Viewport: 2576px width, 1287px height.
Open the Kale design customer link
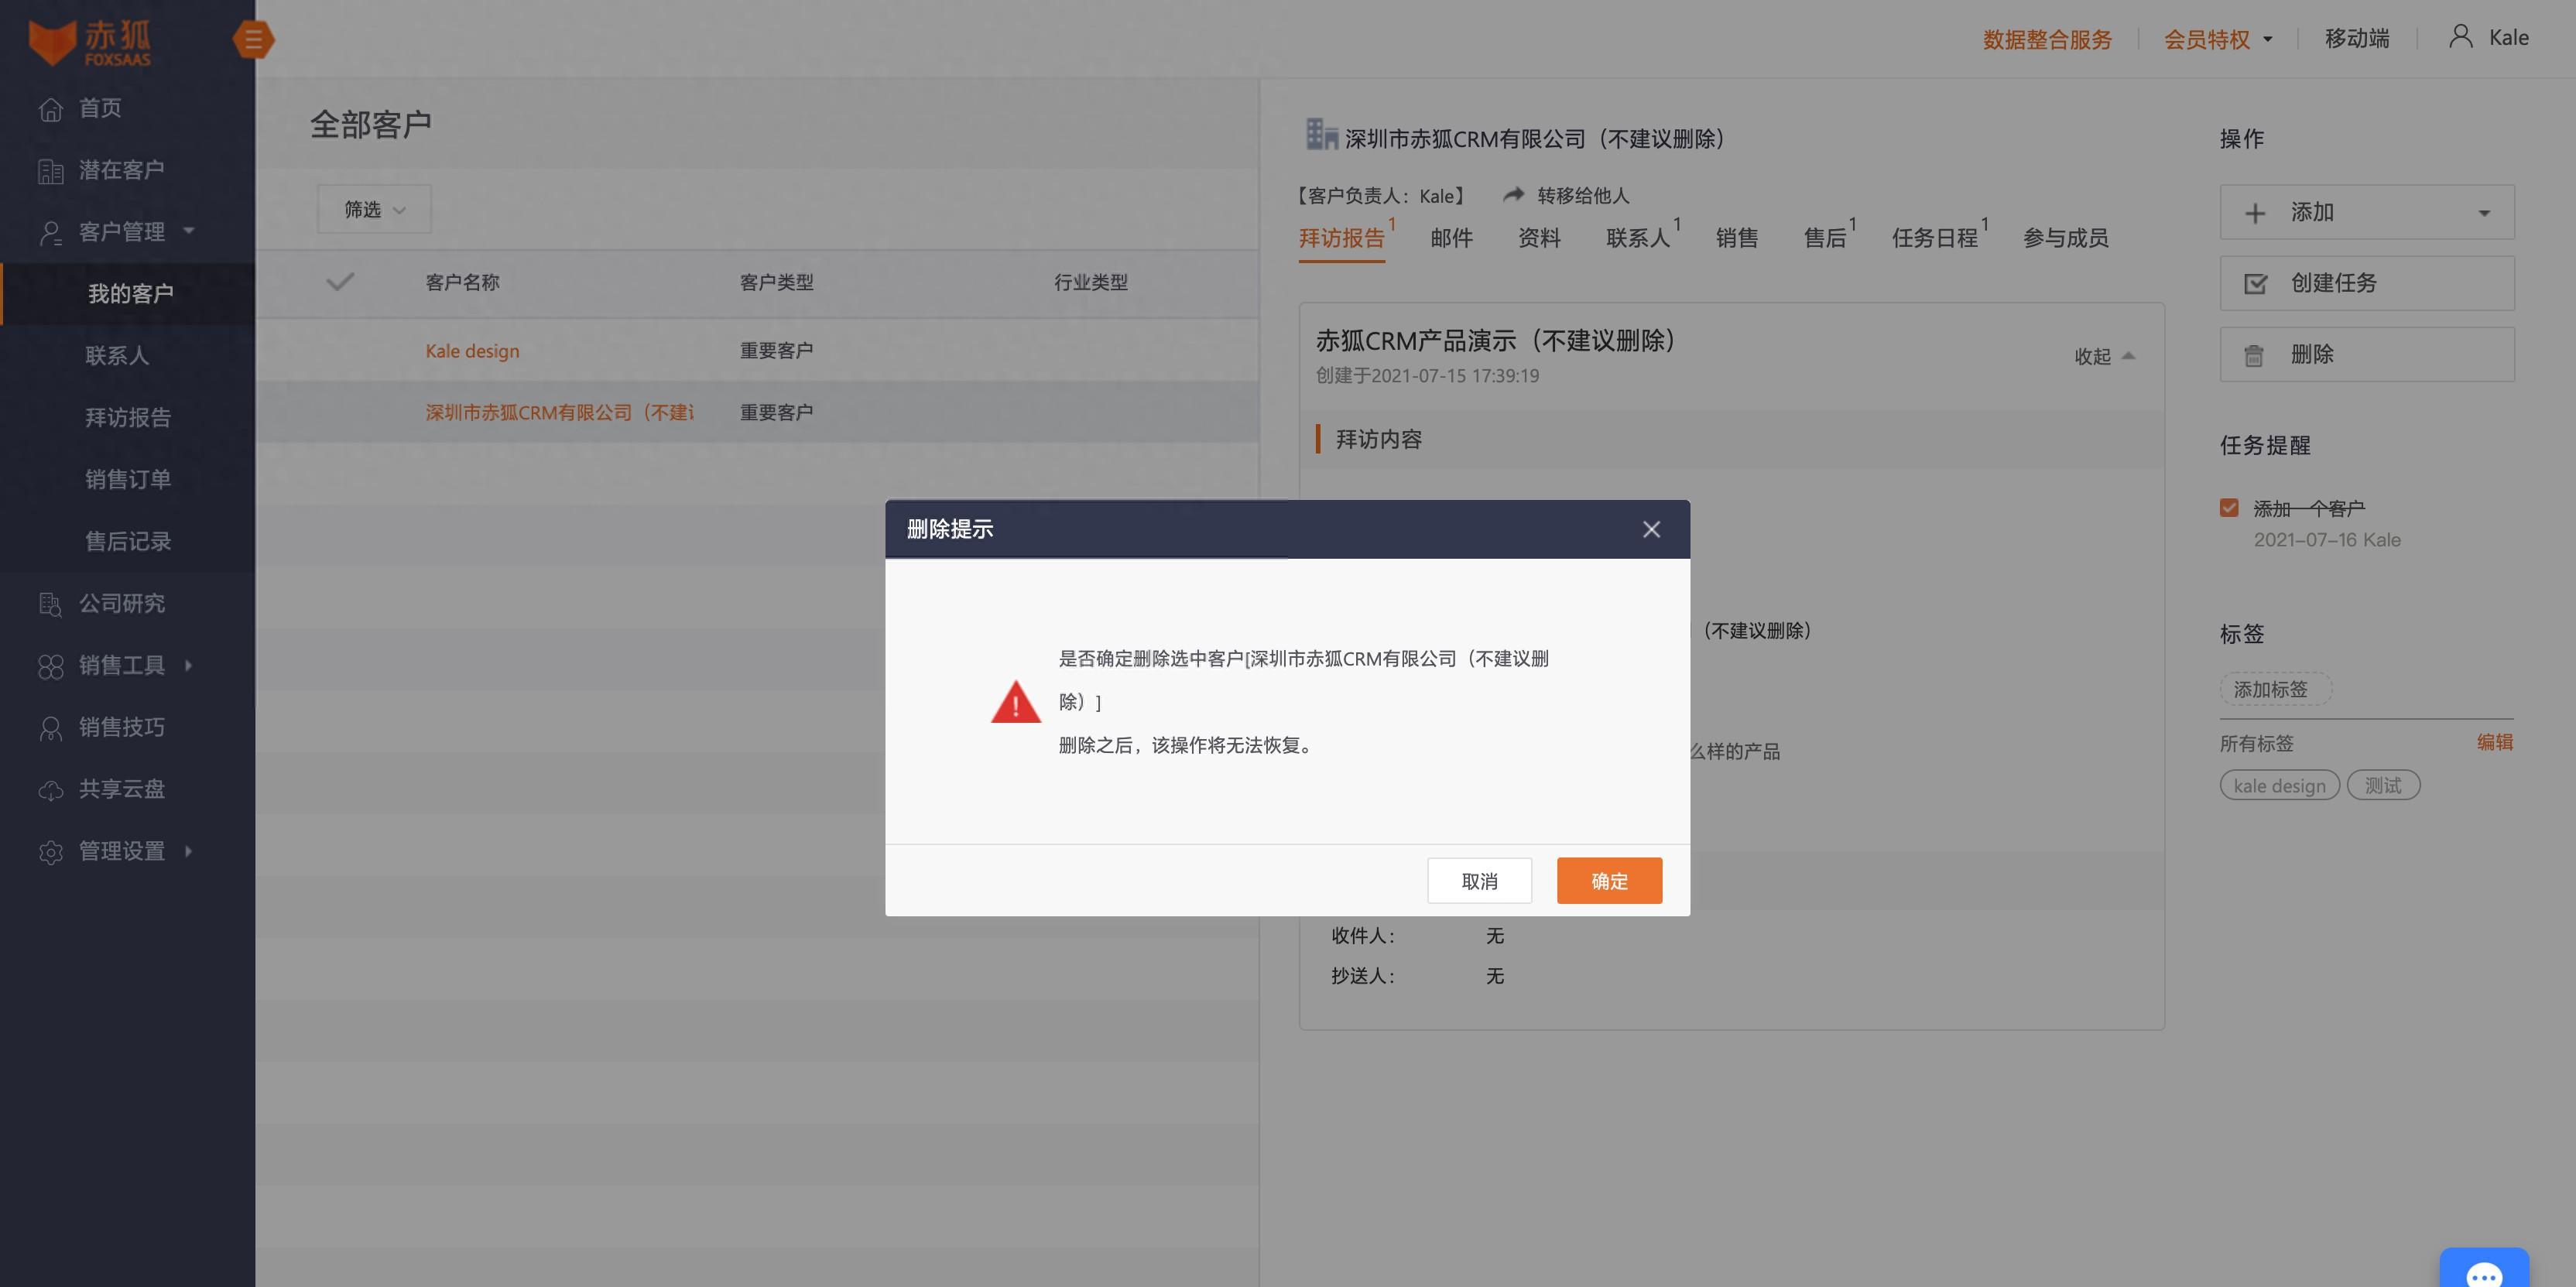472,351
